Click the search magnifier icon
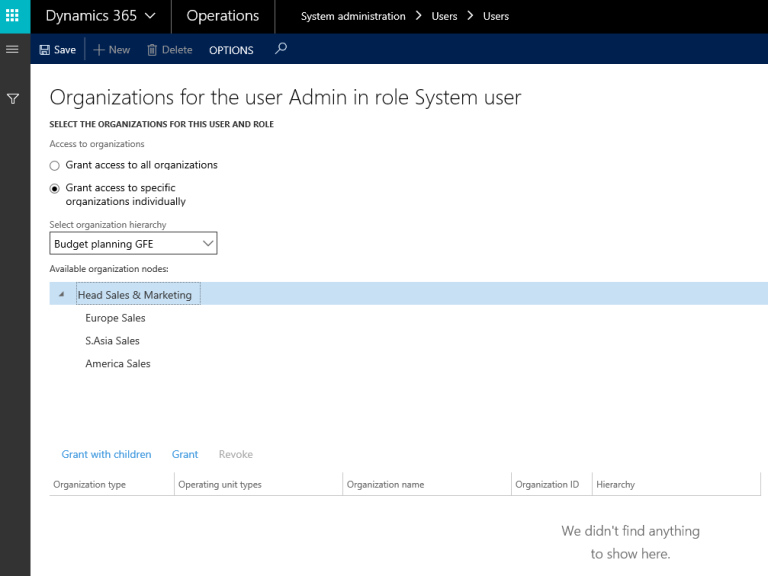 tap(281, 48)
